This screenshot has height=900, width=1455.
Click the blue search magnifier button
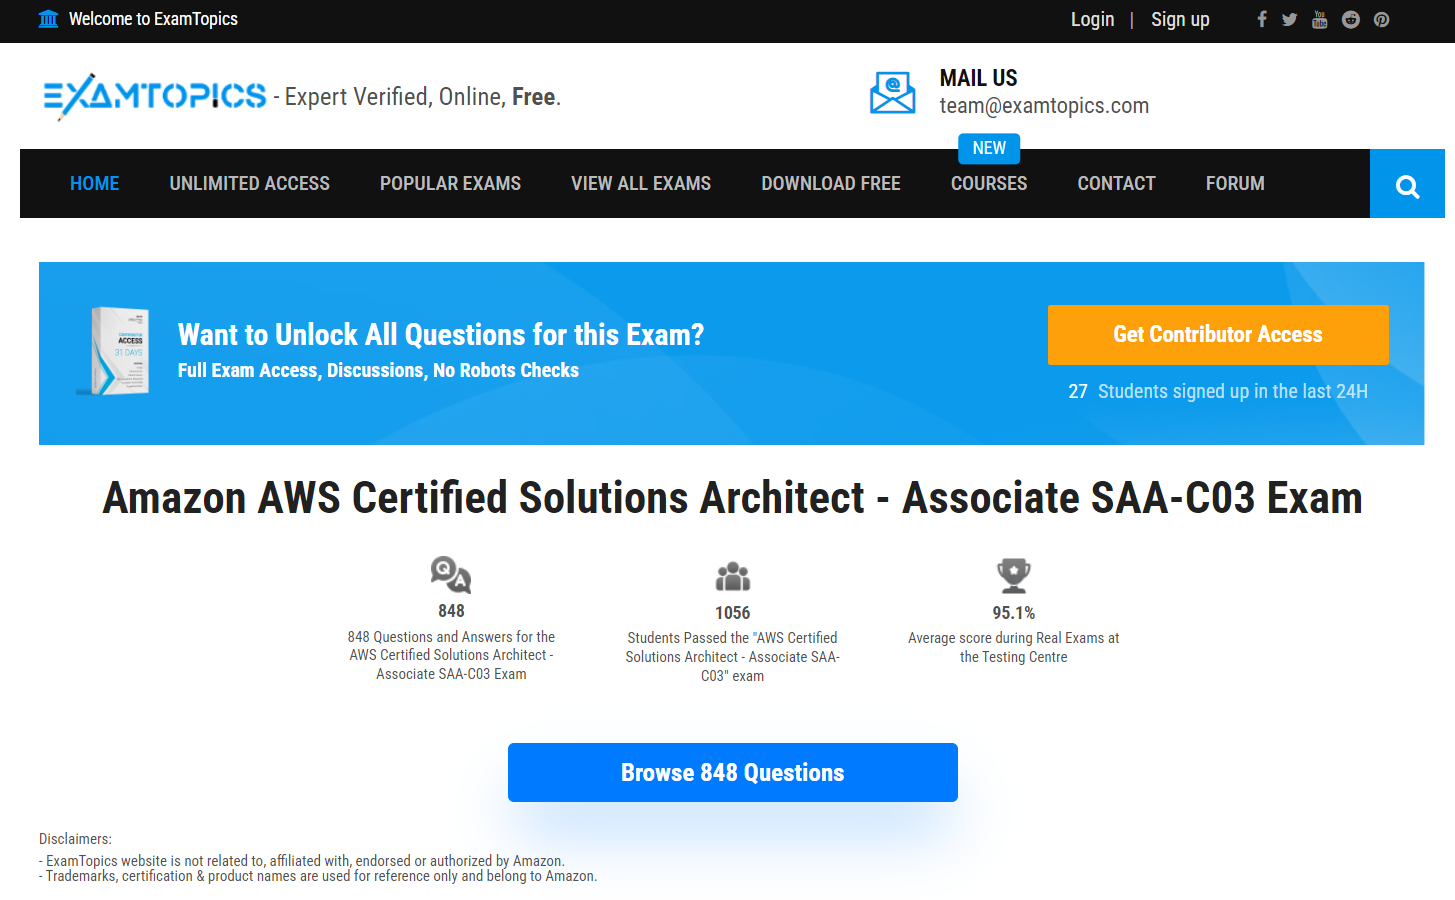point(1407,184)
